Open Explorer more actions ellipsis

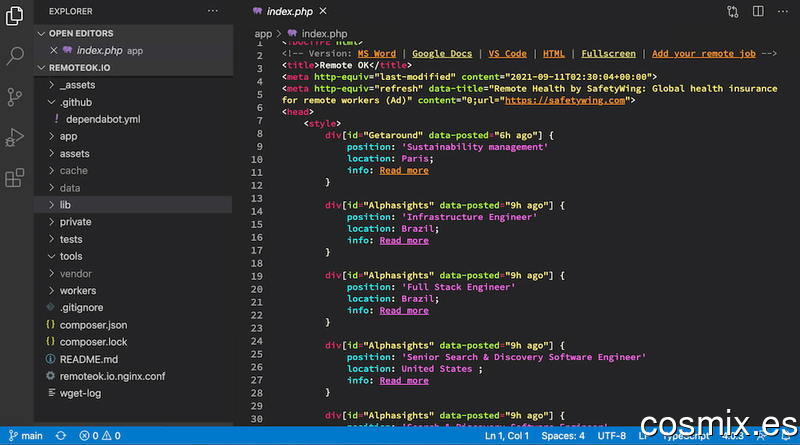click(213, 11)
